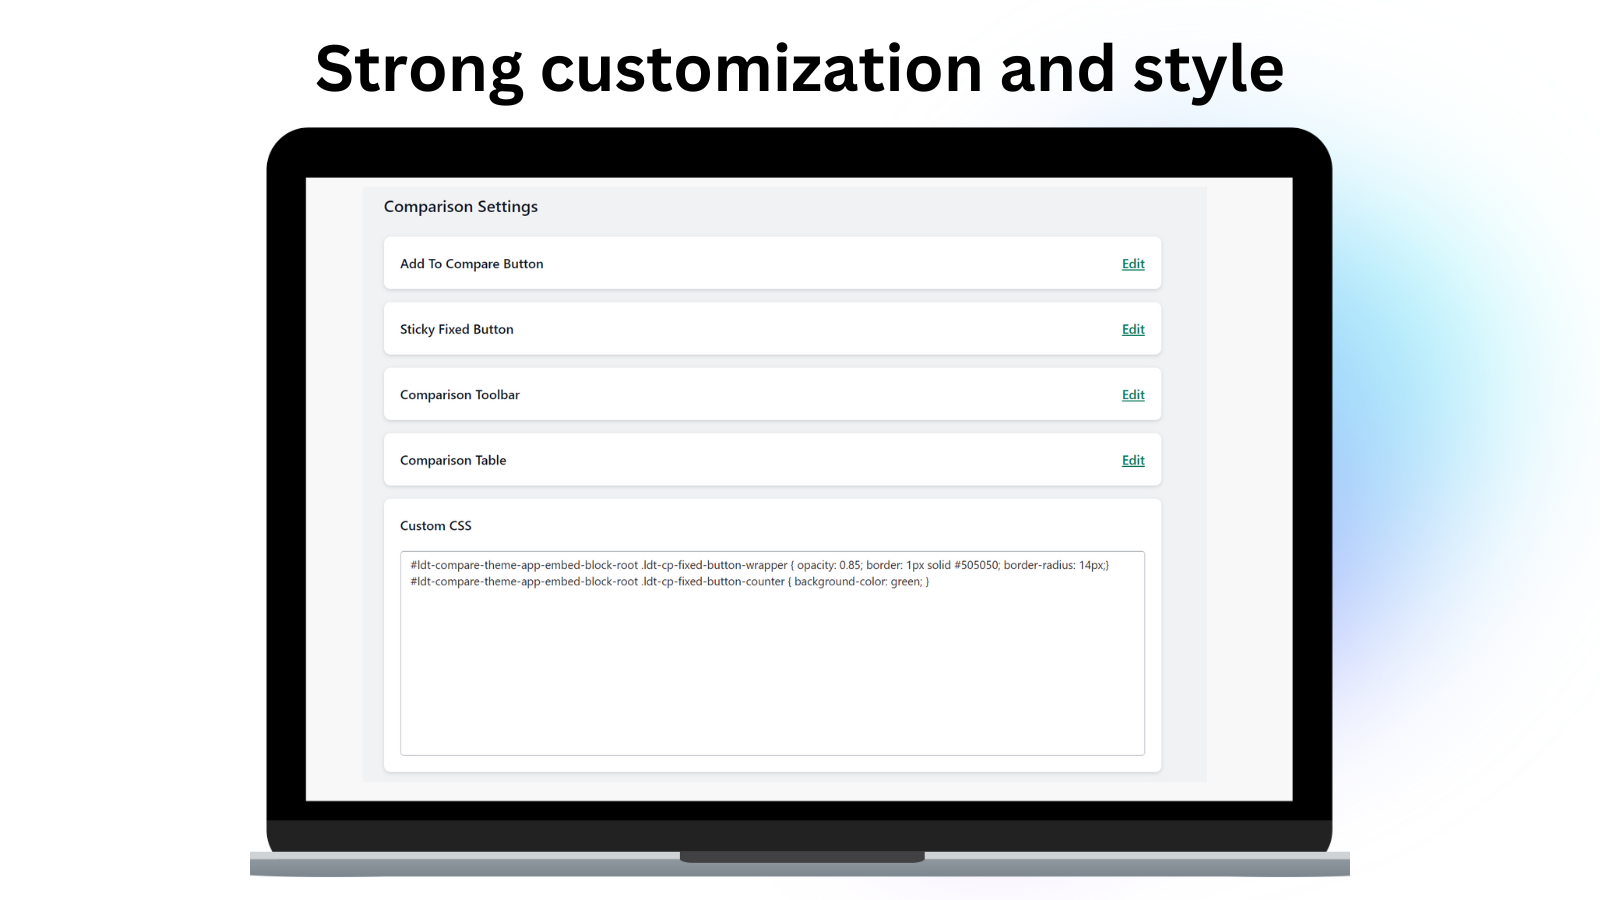Click inside the Custom CSS text area
Screen dimensions: 1600x900
770,650
